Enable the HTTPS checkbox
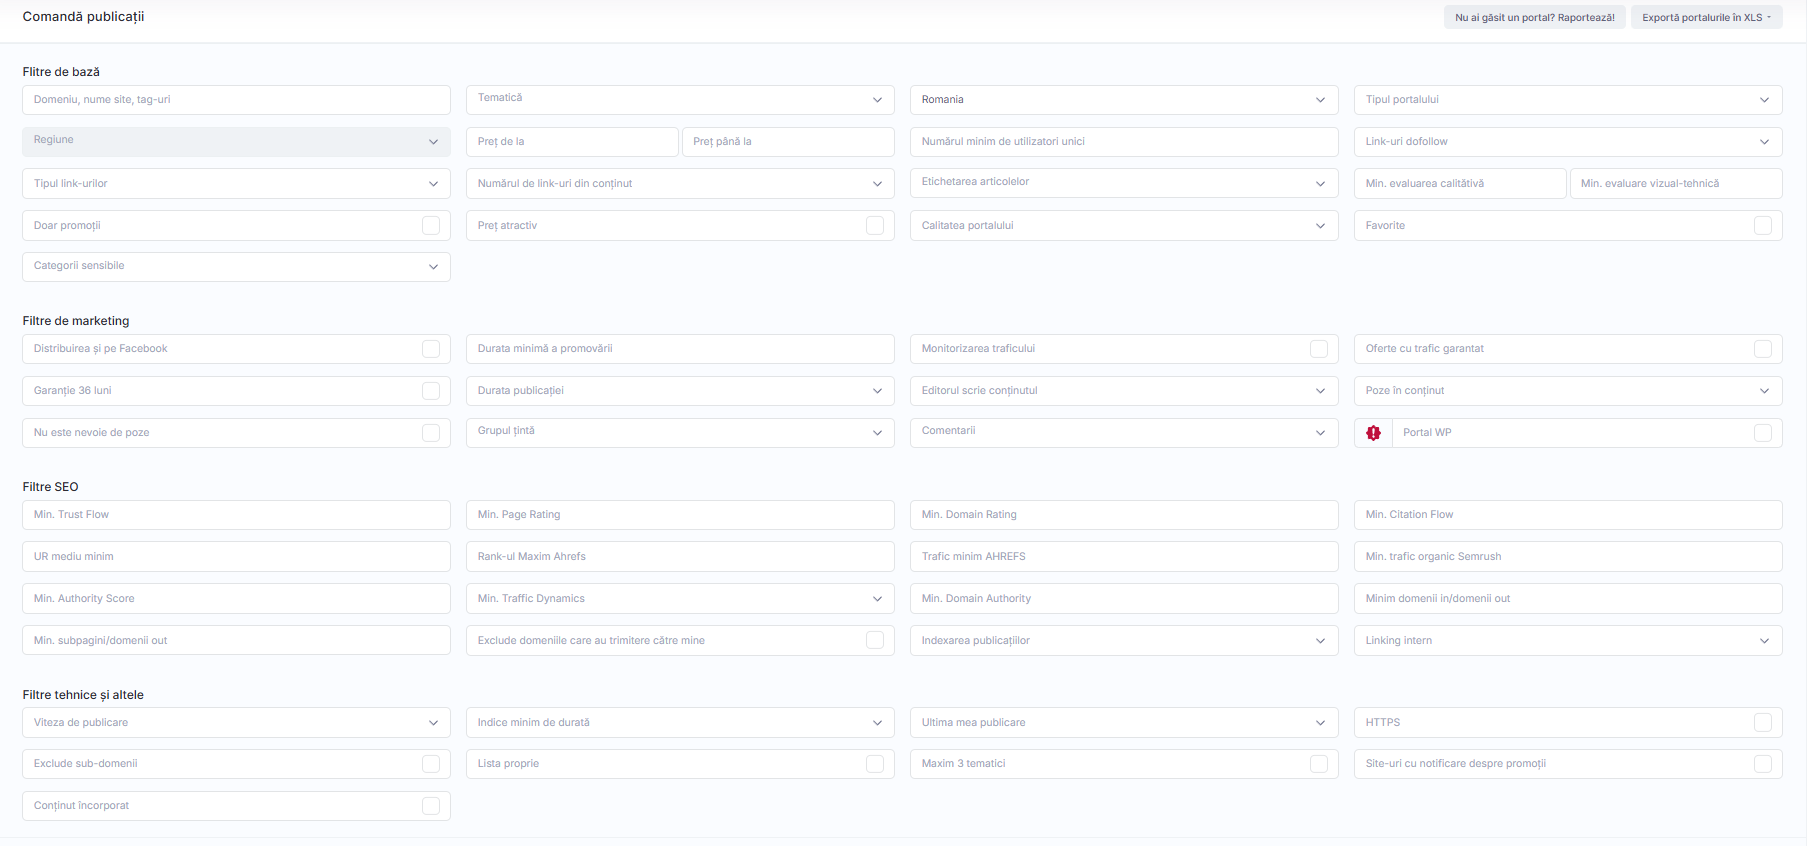 1763,722
